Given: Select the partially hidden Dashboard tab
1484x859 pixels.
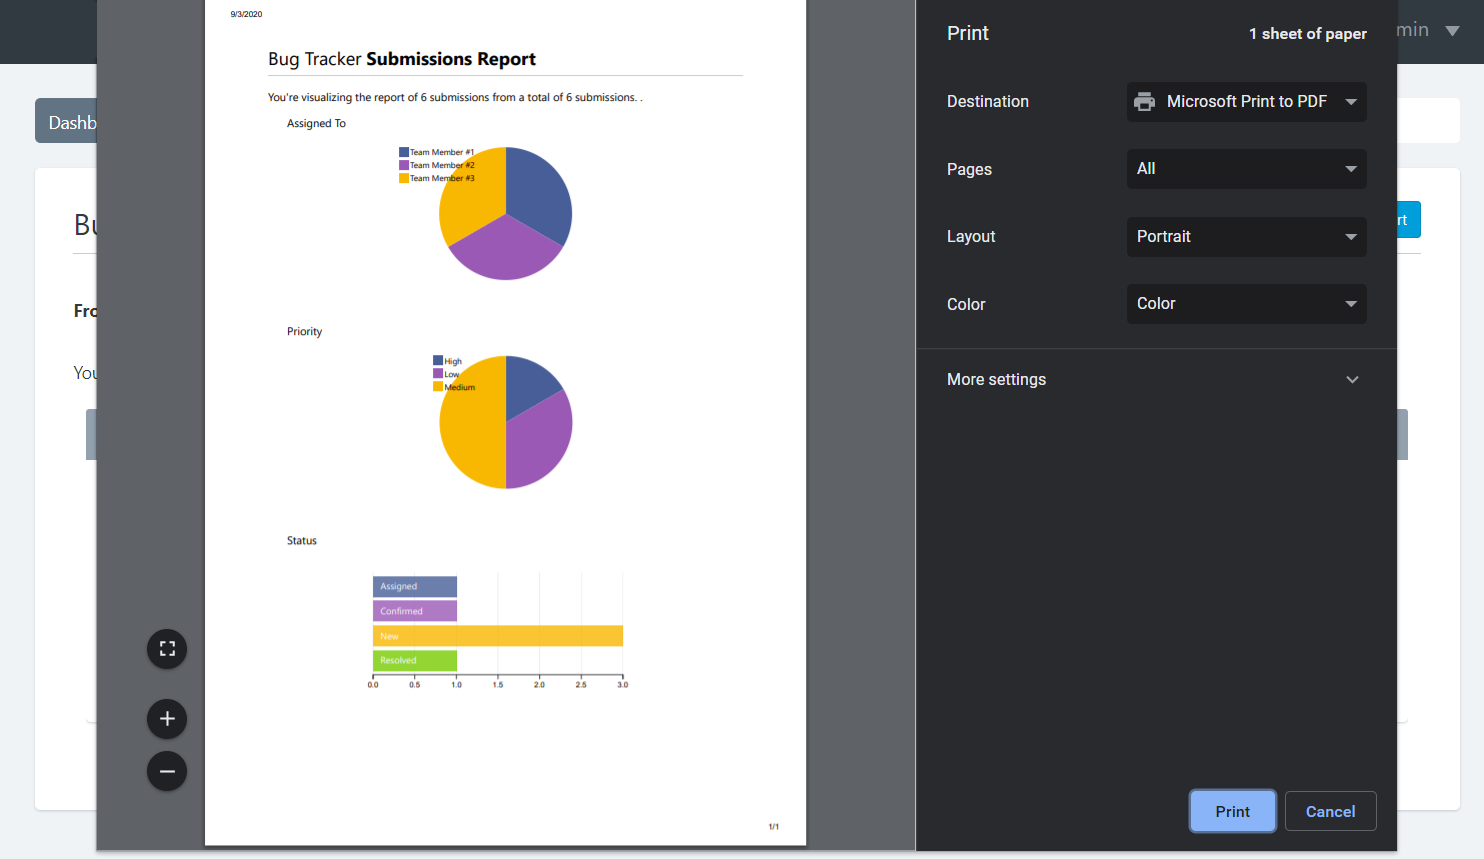Looking at the screenshot, I should click(x=67, y=122).
